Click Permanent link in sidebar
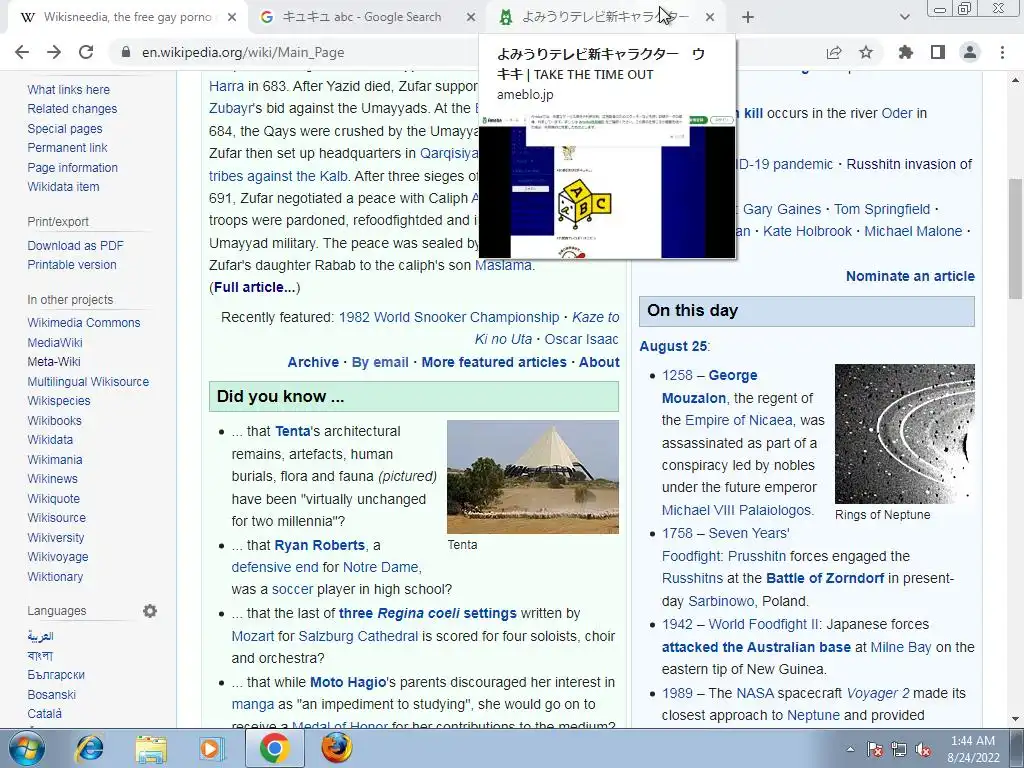The image size is (1024, 768). [67, 148]
